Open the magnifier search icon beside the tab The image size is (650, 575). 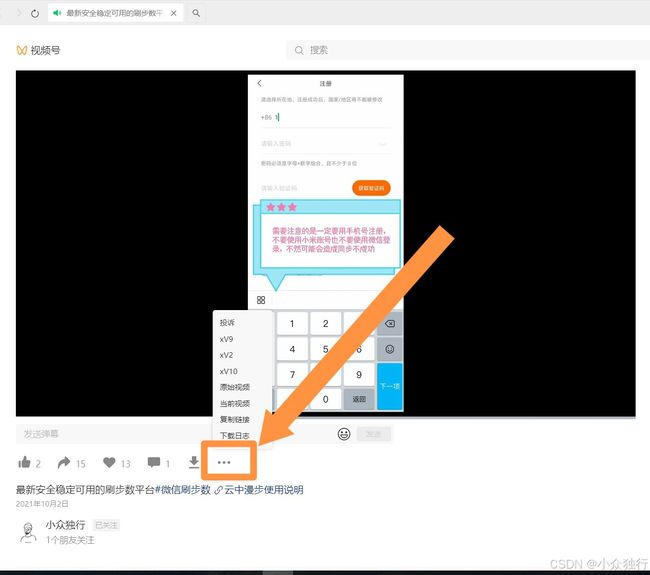(196, 13)
